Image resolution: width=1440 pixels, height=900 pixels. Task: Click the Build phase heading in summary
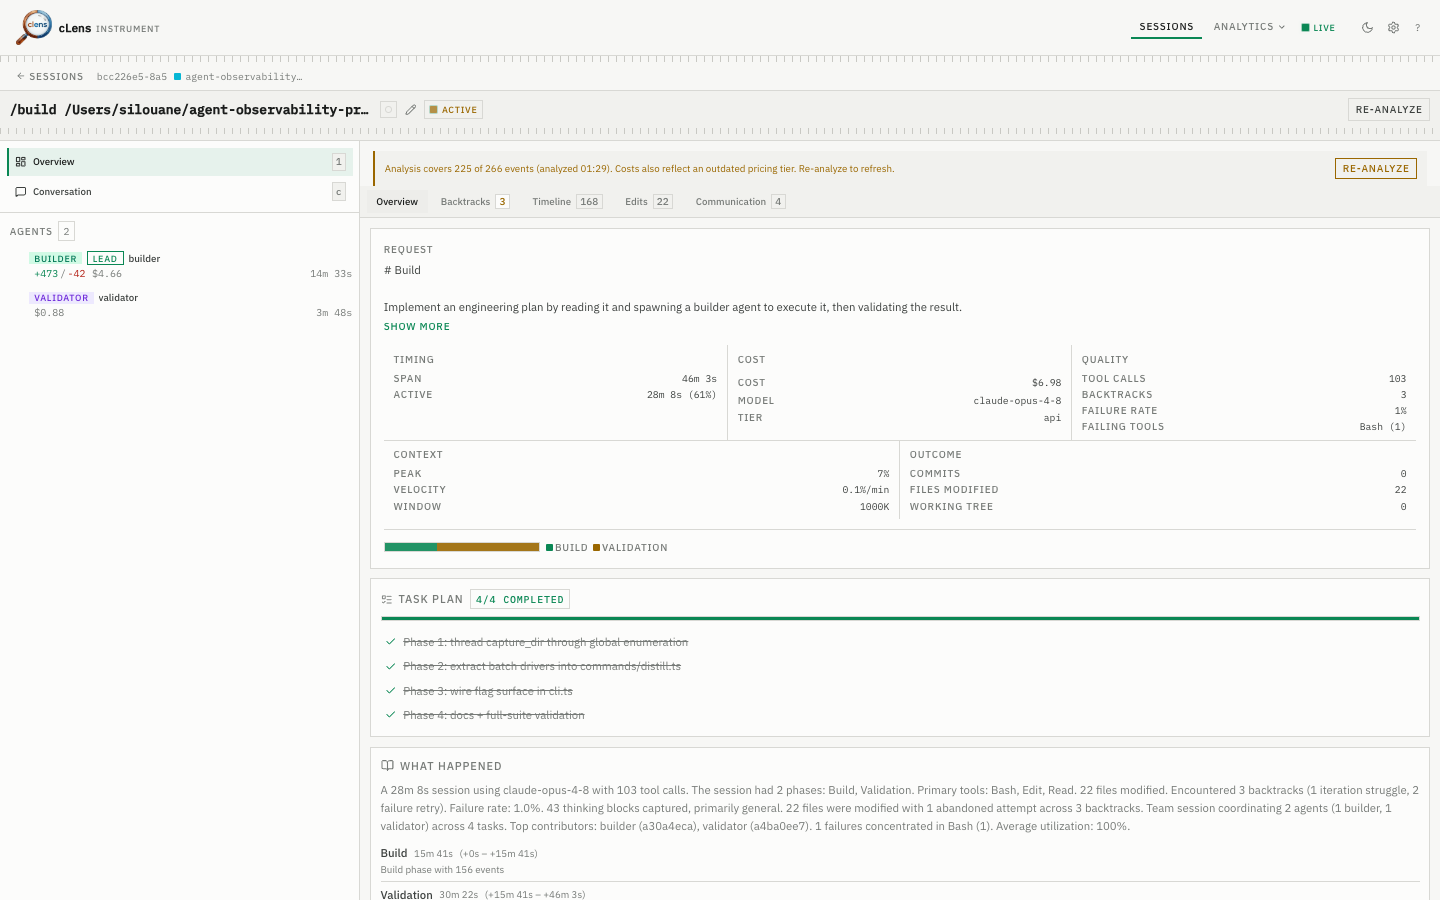[x=394, y=853]
